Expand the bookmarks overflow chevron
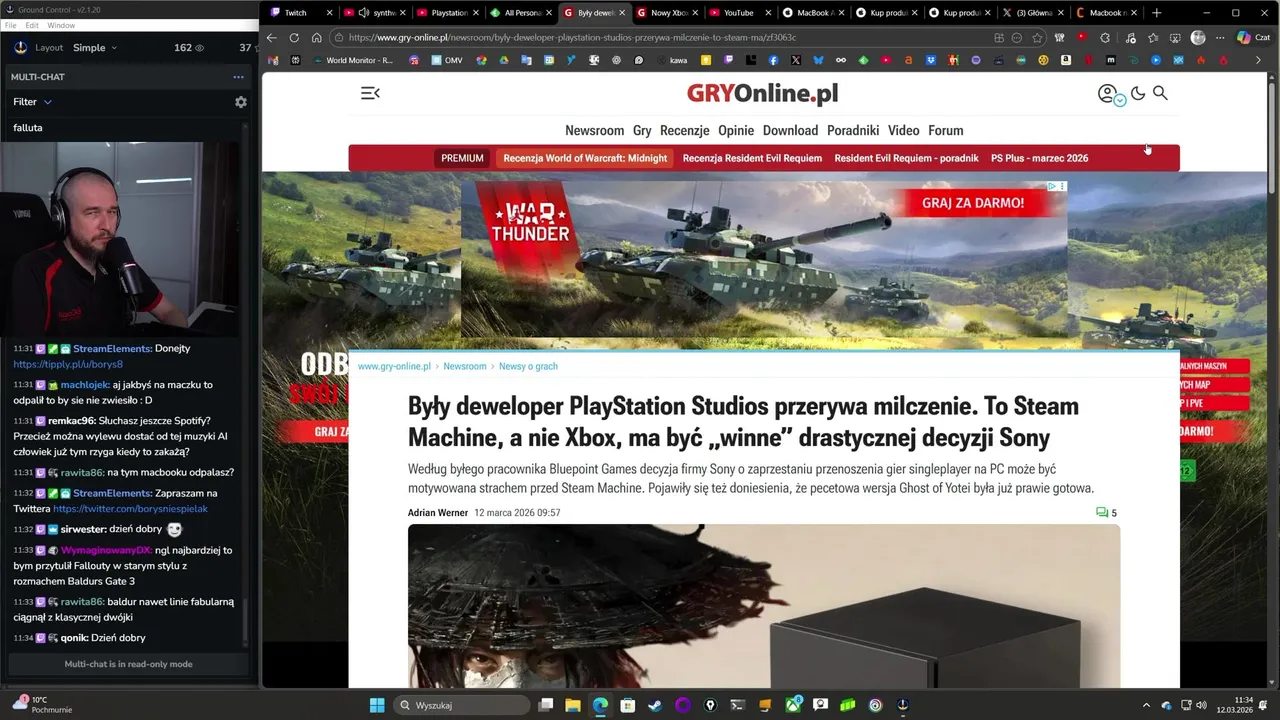 pyautogui.click(x=1258, y=60)
